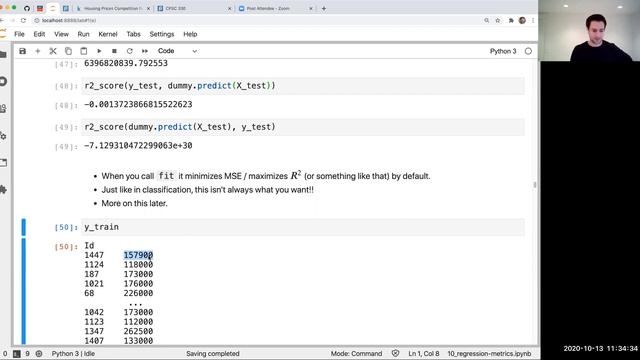Click 10_regression-metrics.ipynb in status bar
Image resolution: width=640 pixels, height=360 pixels.
(489, 353)
